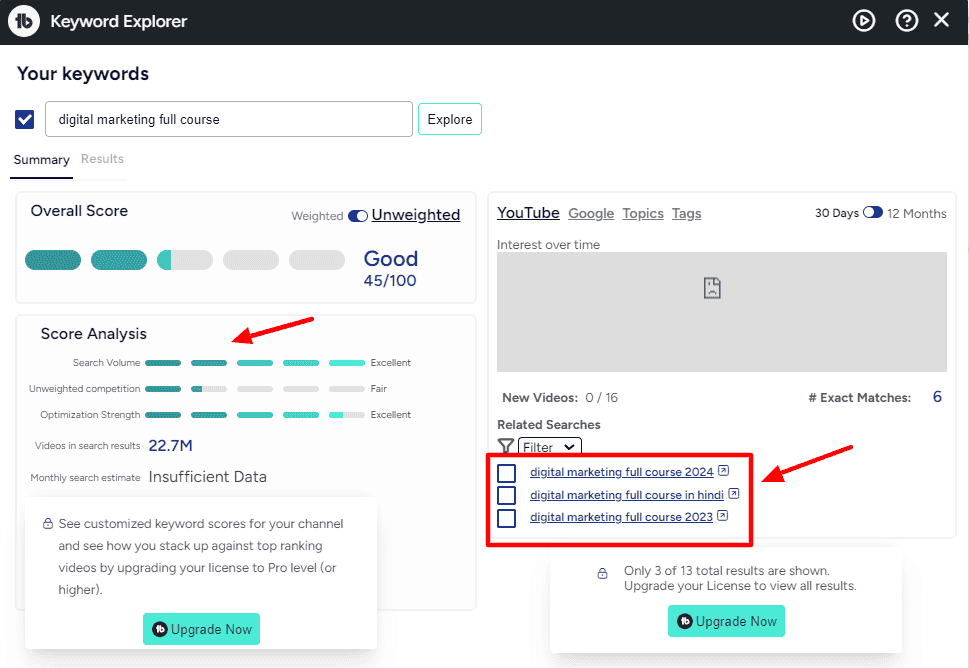The width and height of the screenshot is (969, 668).
Task: Click the lock icon above upgrade message
Action: 602,573
